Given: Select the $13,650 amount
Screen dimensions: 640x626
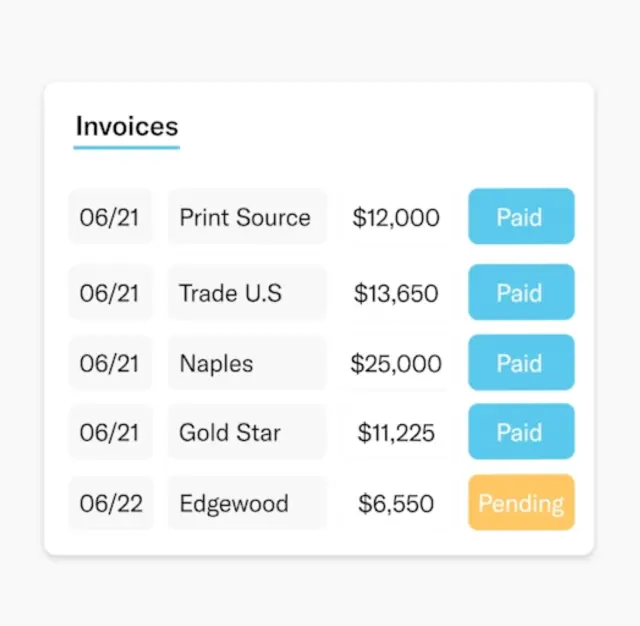Looking at the screenshot, I should 396,293.
